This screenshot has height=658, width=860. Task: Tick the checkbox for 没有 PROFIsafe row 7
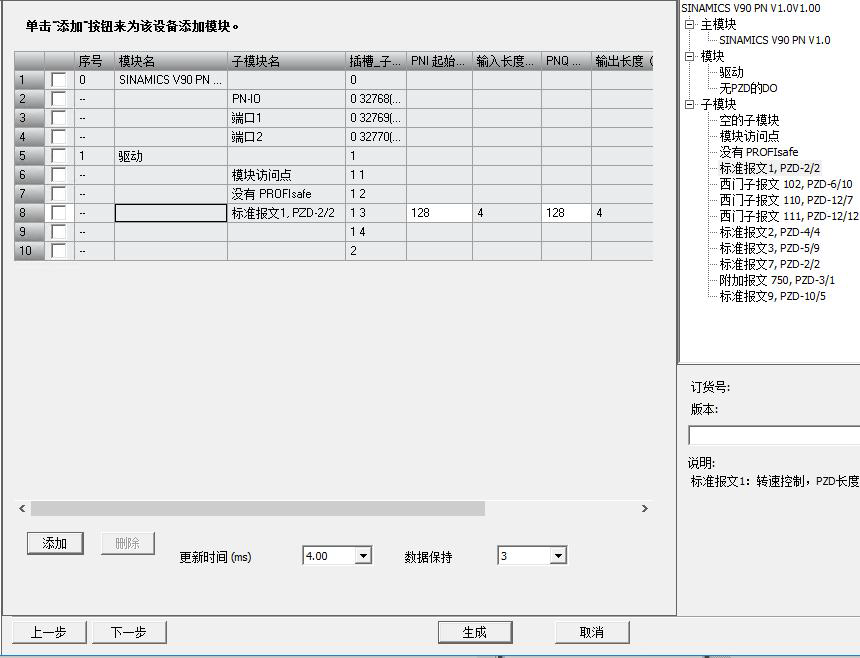59,194
